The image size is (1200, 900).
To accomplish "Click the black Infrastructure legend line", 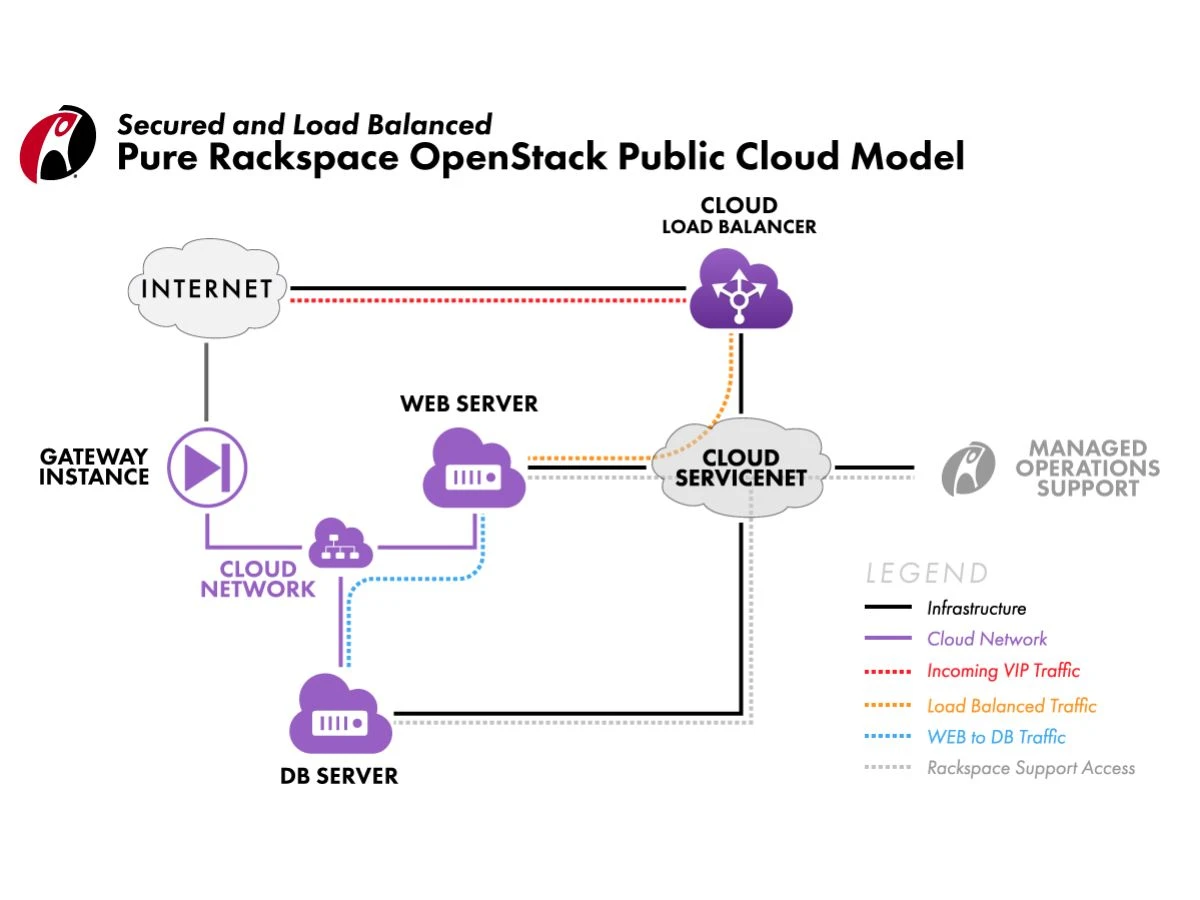I will coord(887,607).
